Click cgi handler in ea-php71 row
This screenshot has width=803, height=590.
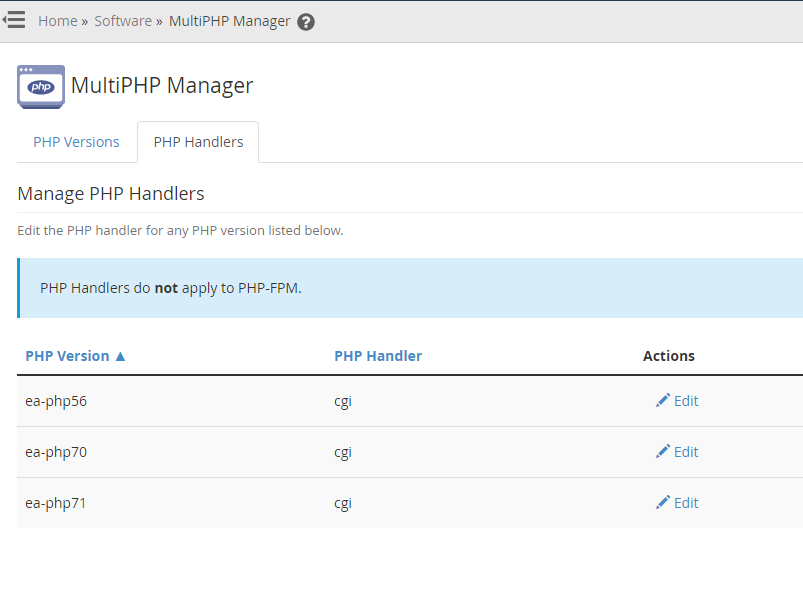point(343,503)
